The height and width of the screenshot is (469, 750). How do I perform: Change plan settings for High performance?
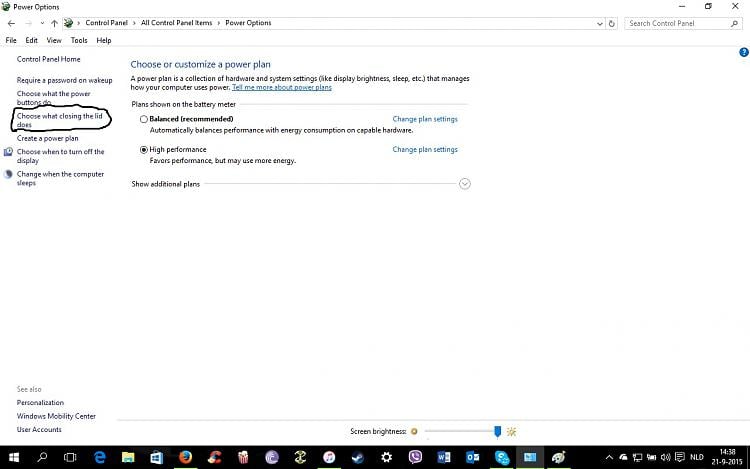[x=425, y=150]
